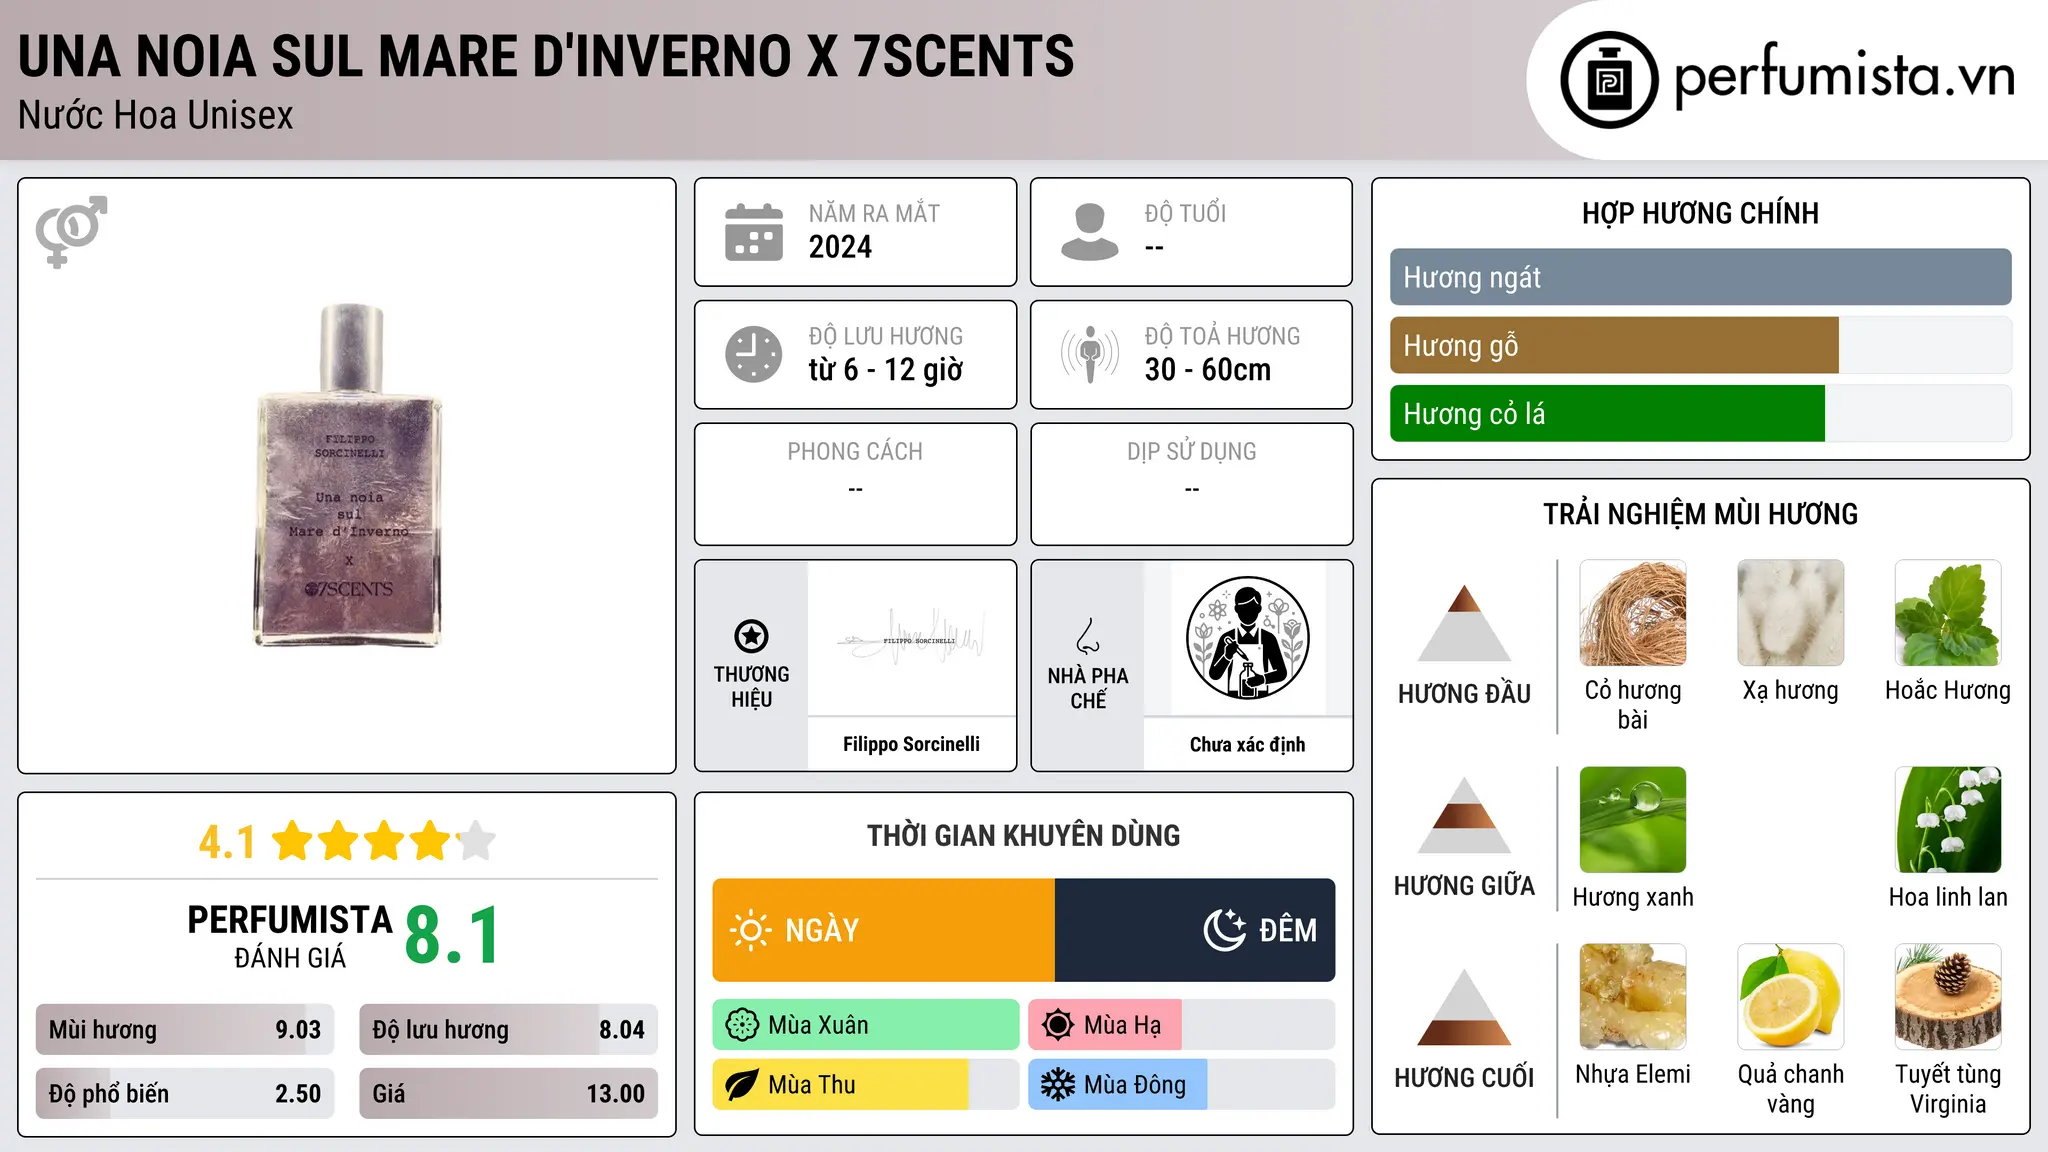
Task: Click the Phong cách label
Action: point(855,452)
